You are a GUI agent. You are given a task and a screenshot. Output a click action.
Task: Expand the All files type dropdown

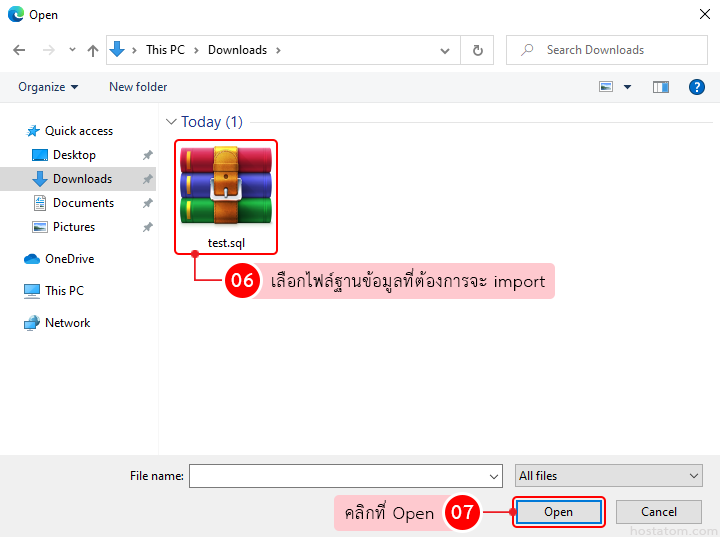coord(608,476)
